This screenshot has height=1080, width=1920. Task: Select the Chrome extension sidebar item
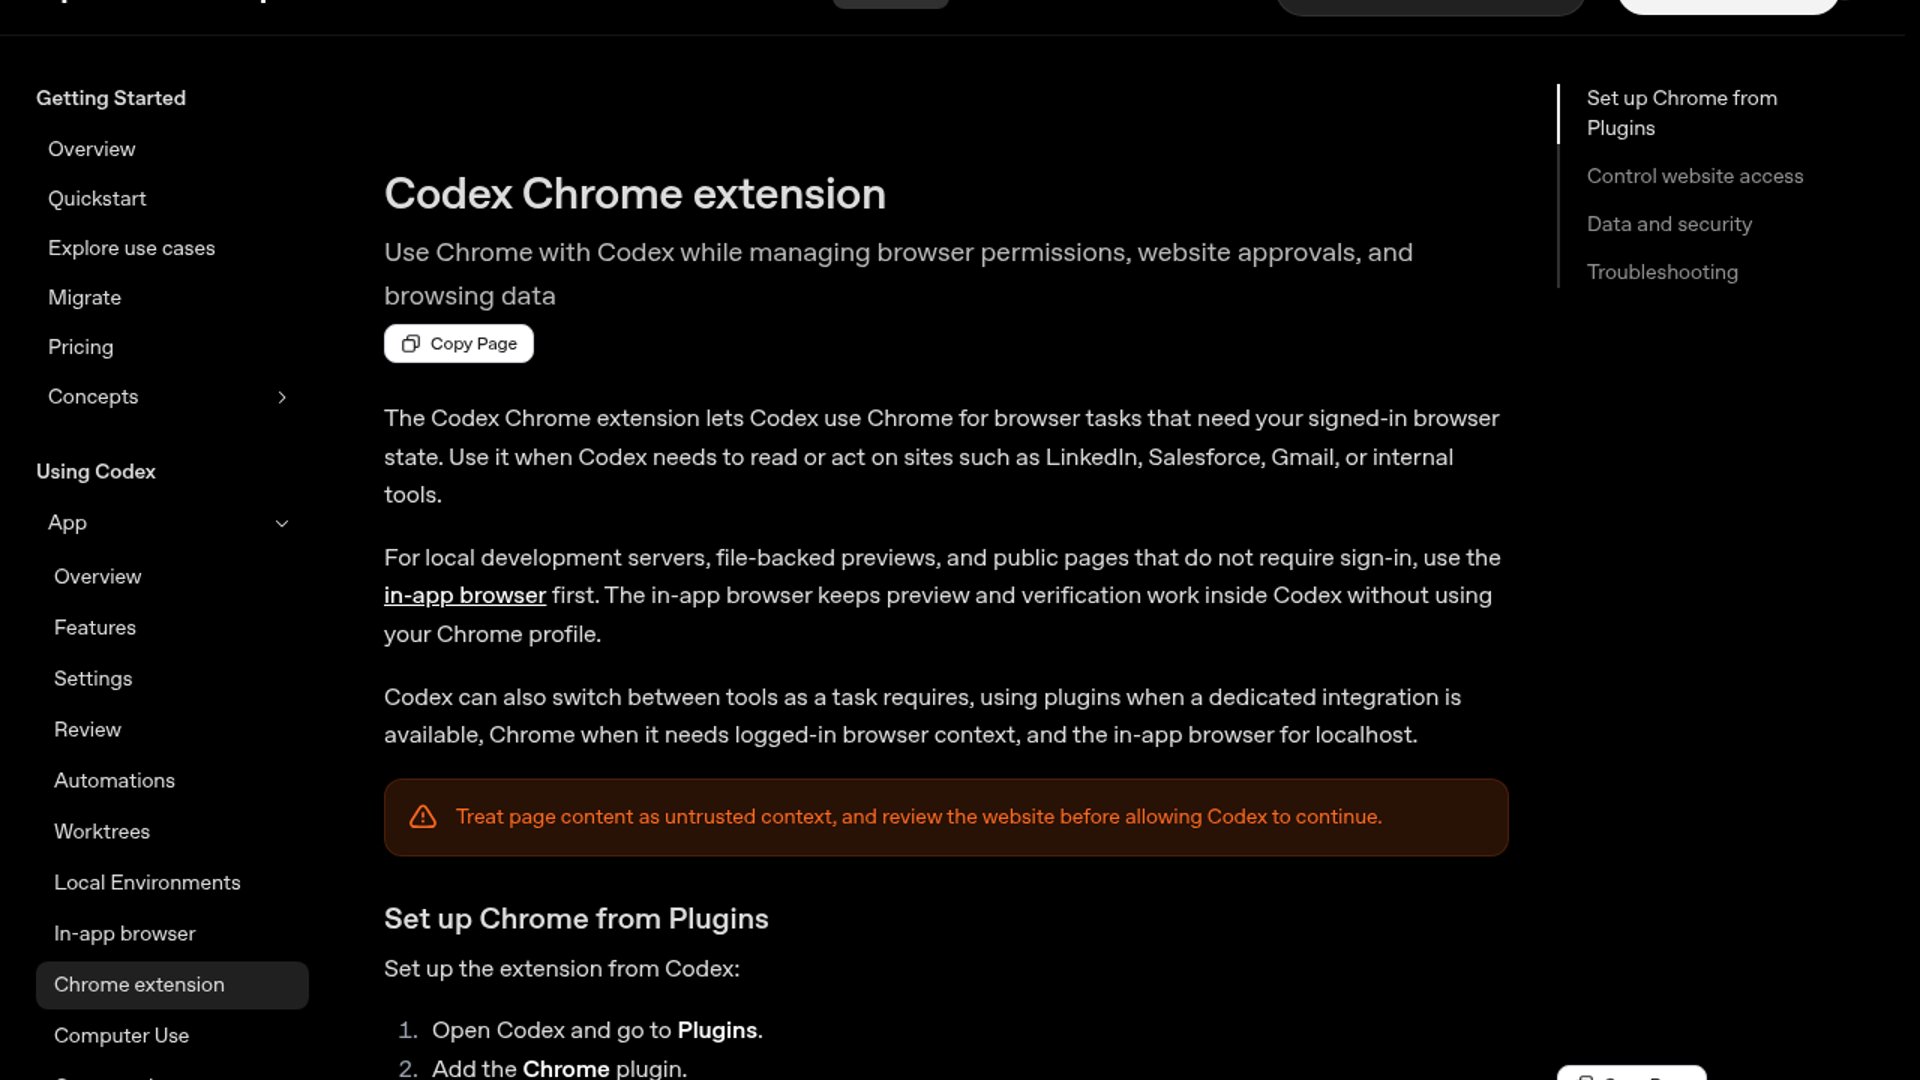172,985
